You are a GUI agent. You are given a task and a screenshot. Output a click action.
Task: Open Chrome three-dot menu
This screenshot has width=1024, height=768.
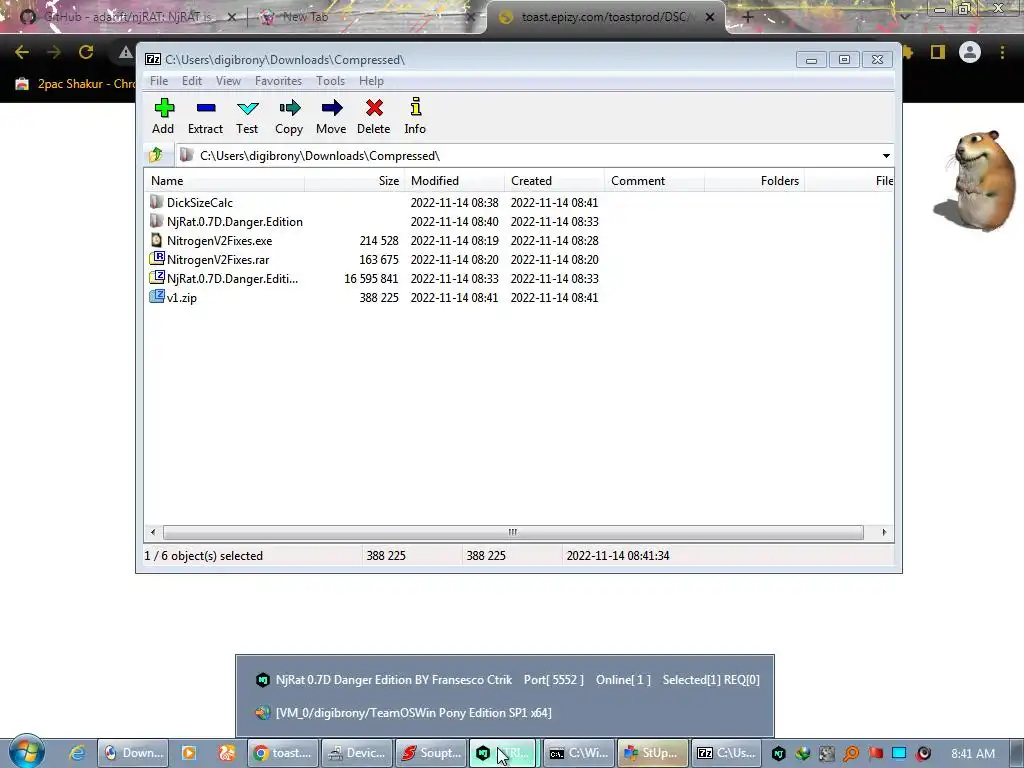point(1002,52)
